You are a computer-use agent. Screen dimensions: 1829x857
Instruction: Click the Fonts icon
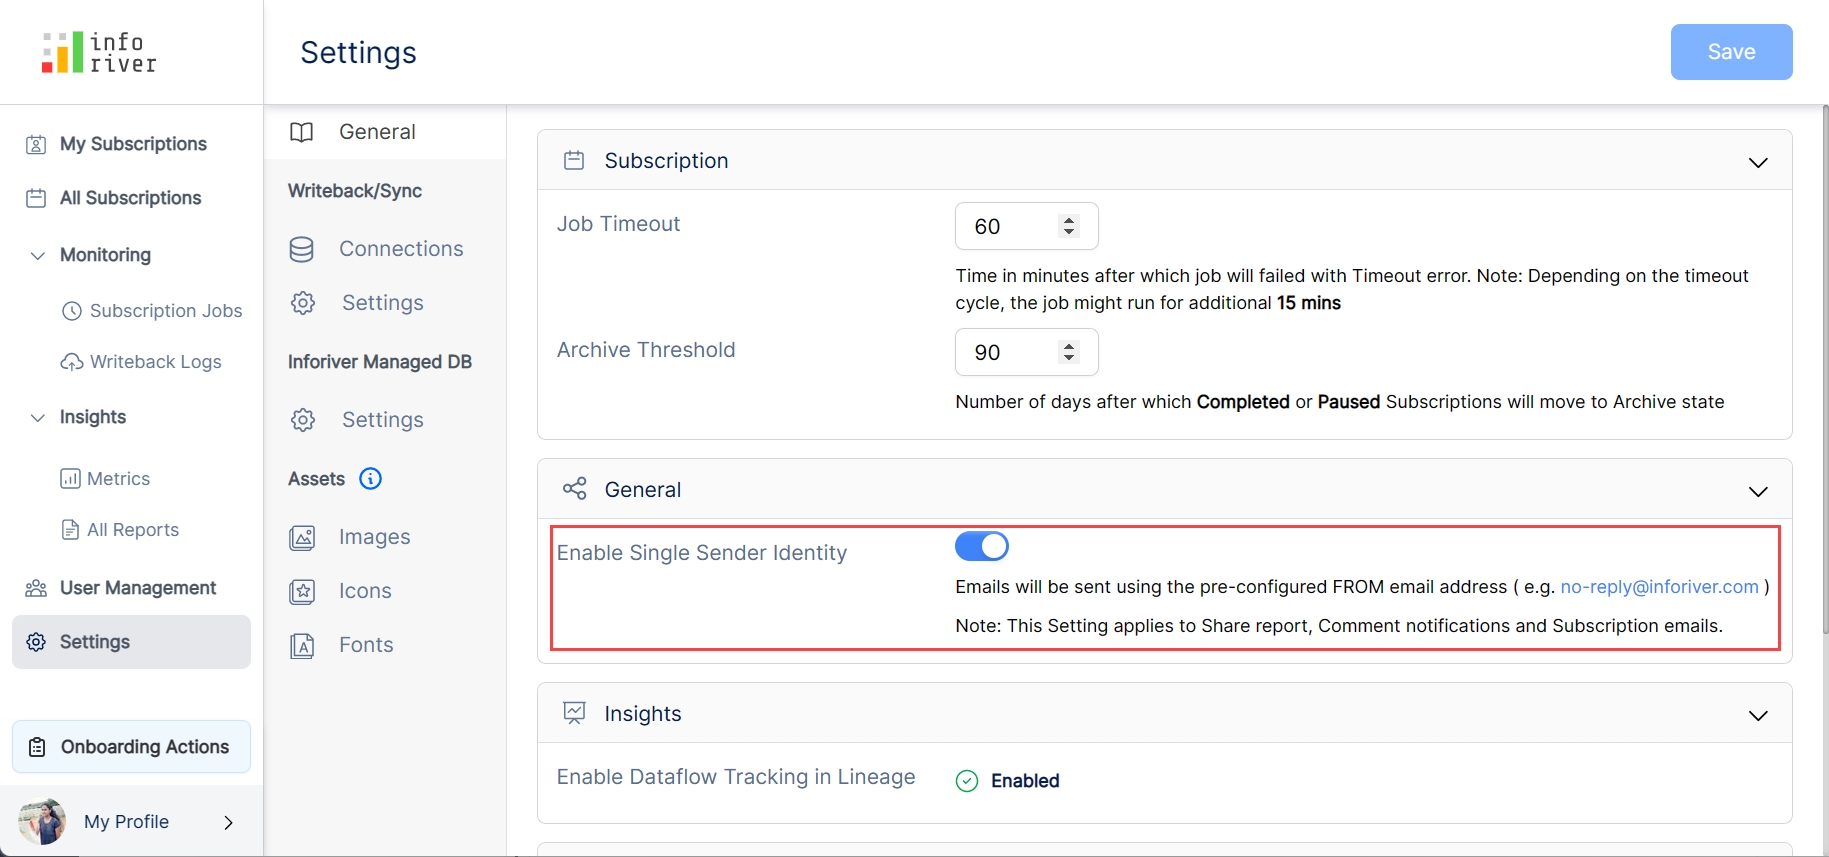pyautogui.click(x=302, y=646)
